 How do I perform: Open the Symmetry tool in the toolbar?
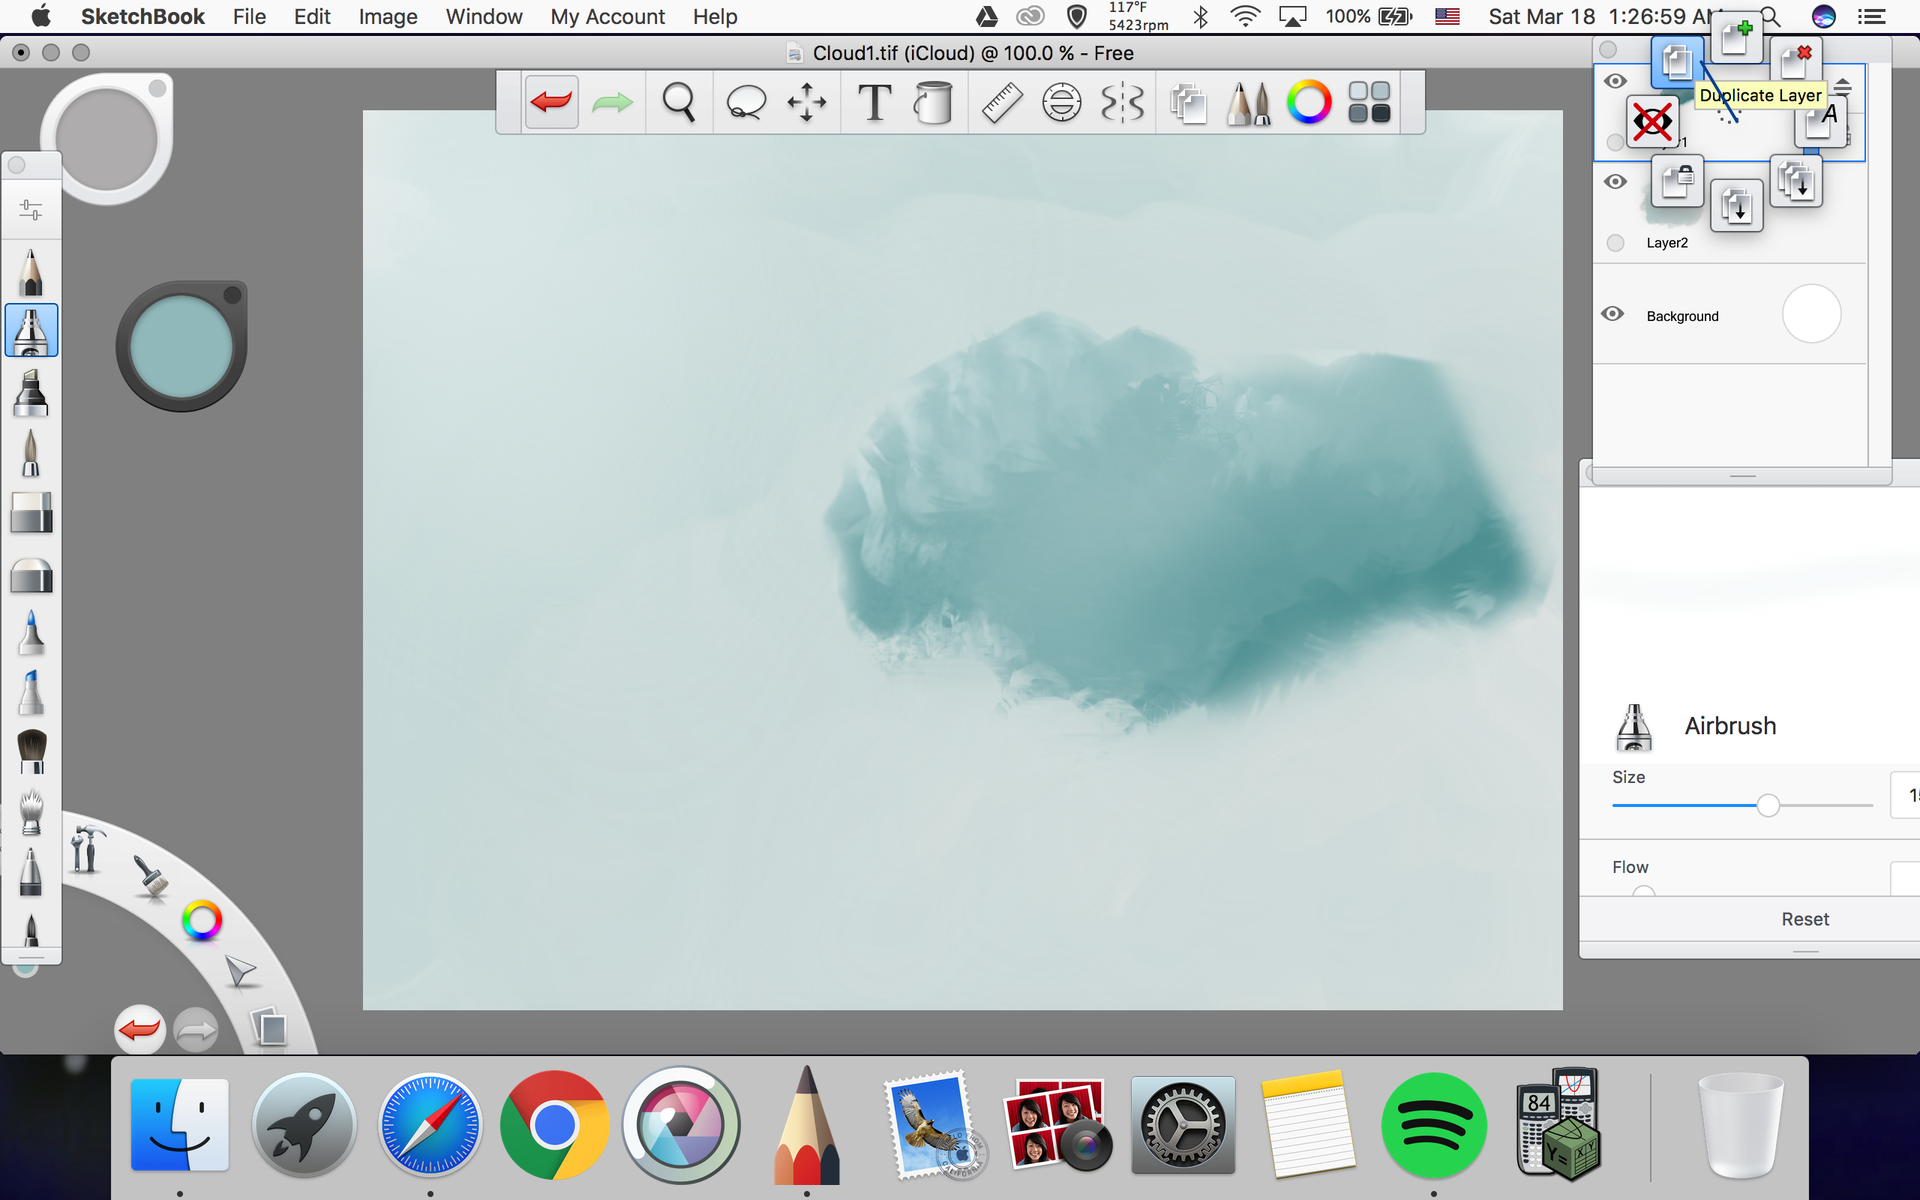[1122, 102]
